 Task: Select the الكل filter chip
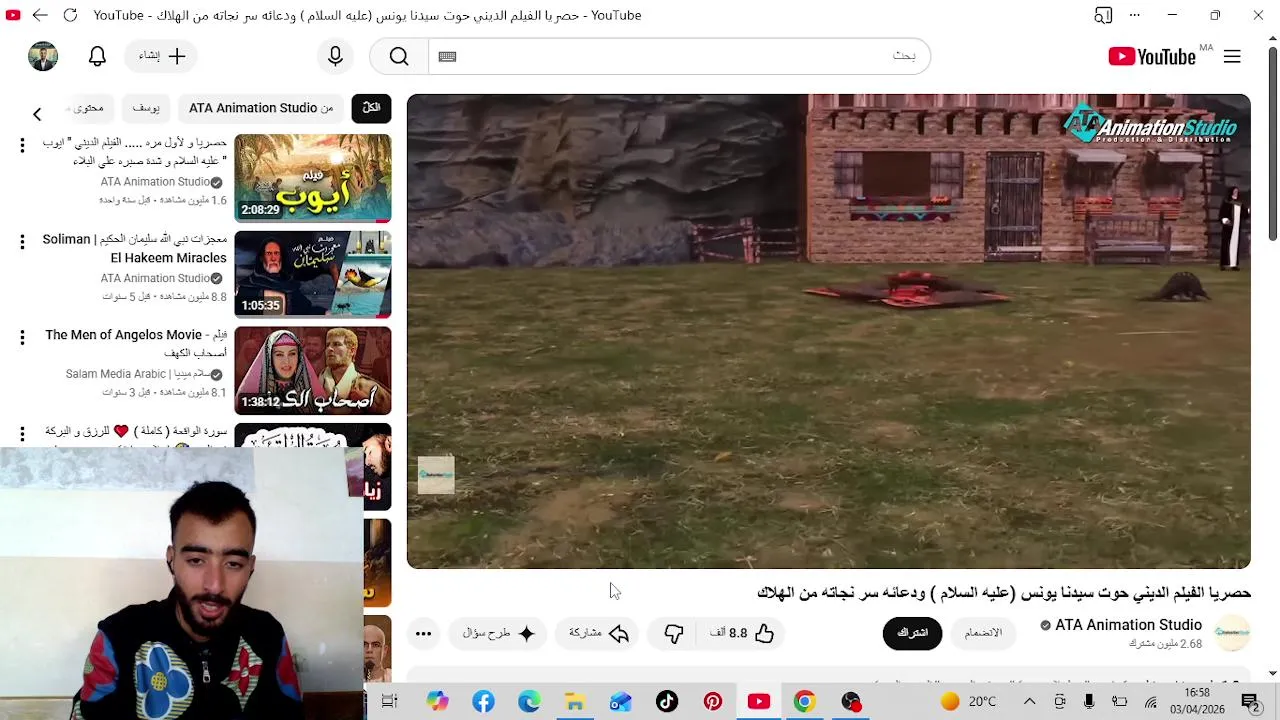[x=371, y=108]
